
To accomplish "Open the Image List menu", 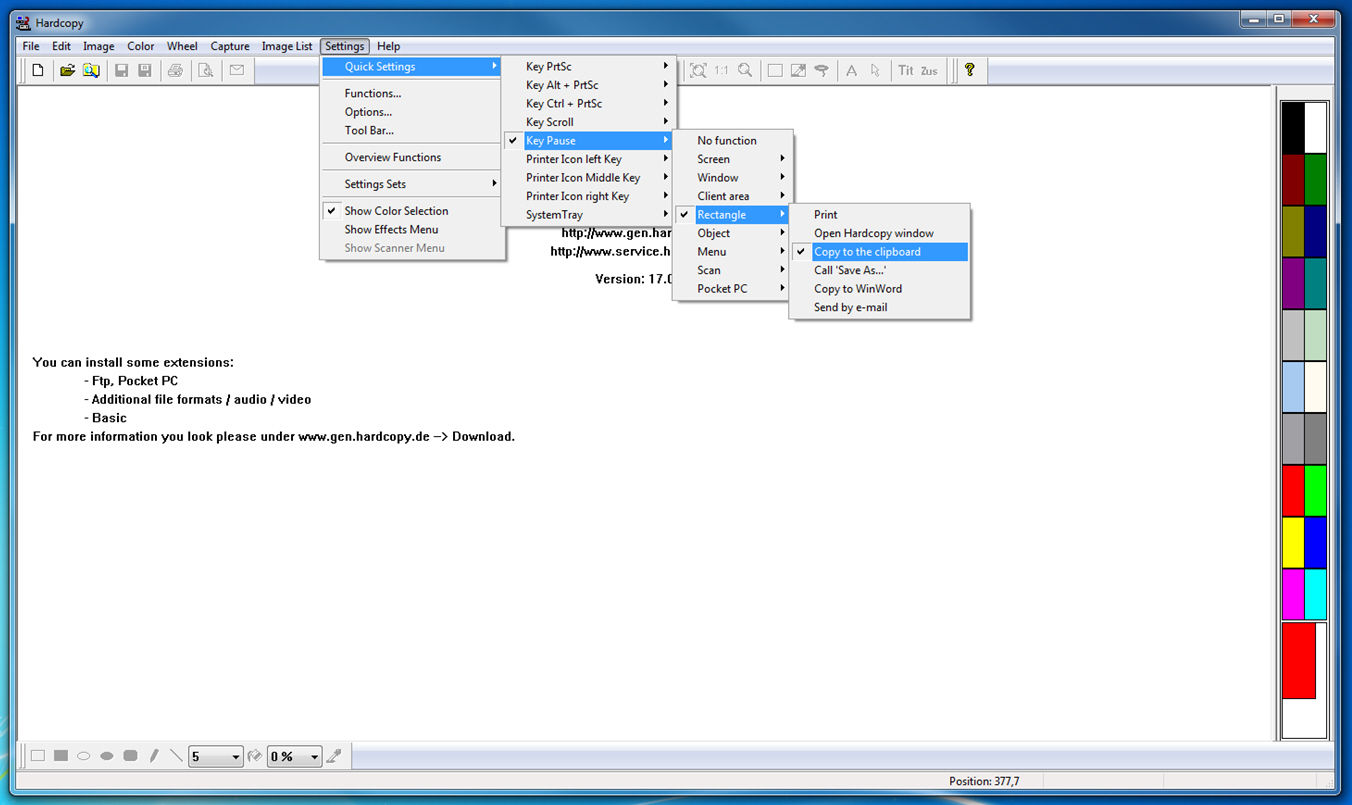I will point(287,46).
